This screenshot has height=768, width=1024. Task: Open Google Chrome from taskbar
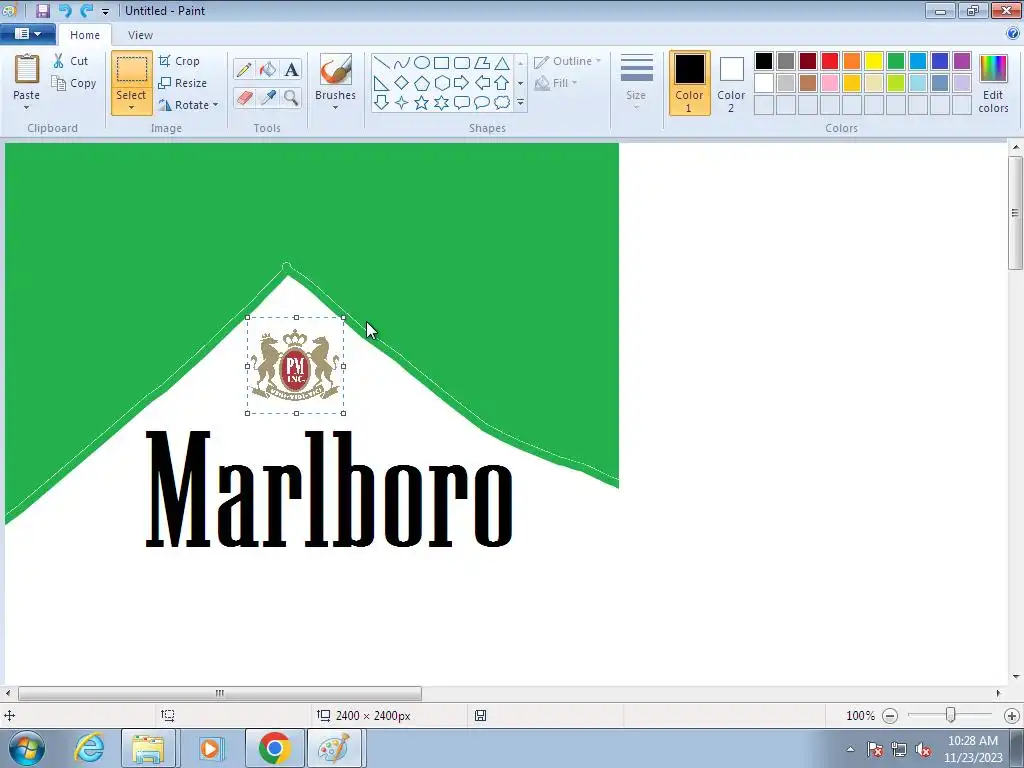(274, 748)
